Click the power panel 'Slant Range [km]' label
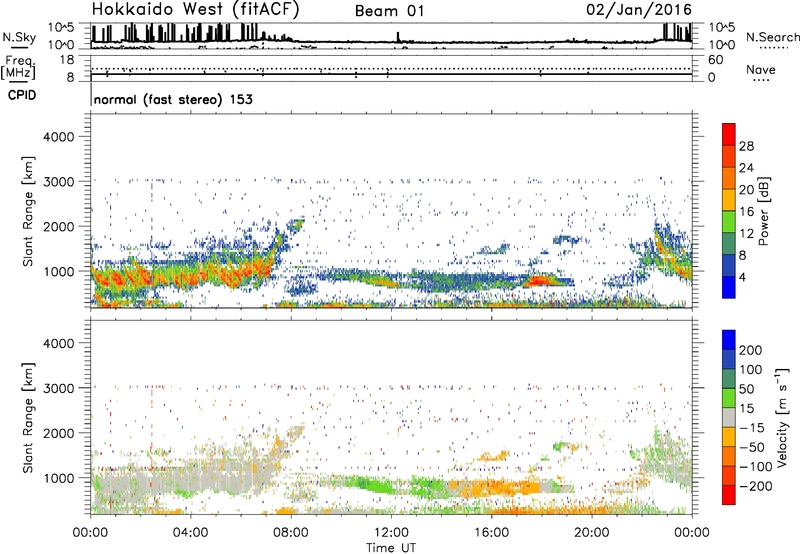 (x=28, y=211)
